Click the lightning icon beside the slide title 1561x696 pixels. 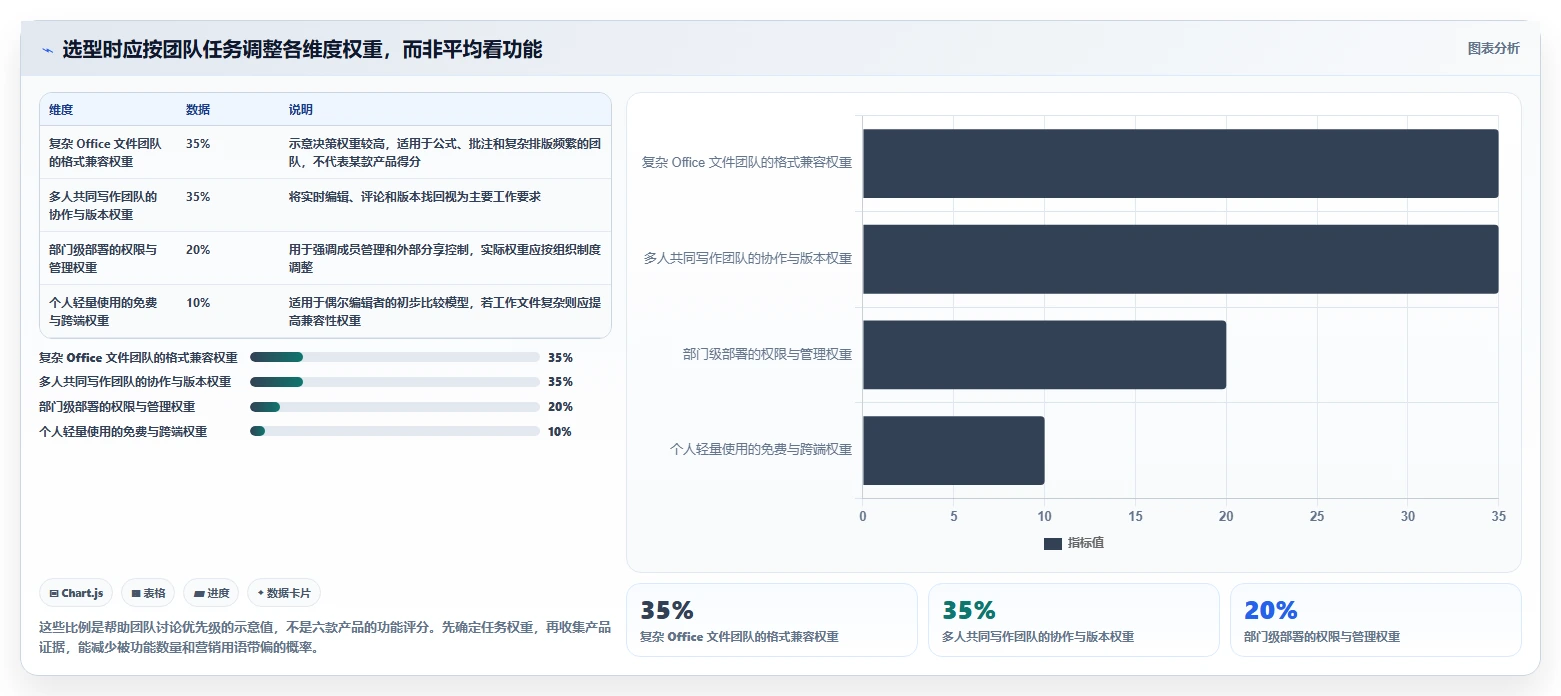47,50
